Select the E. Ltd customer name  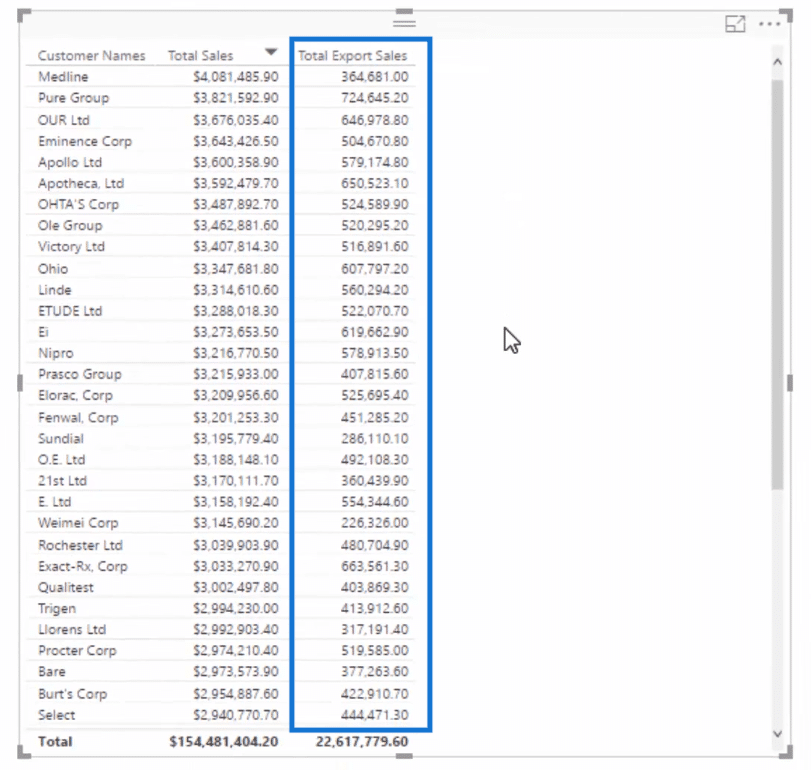point(54,502)
